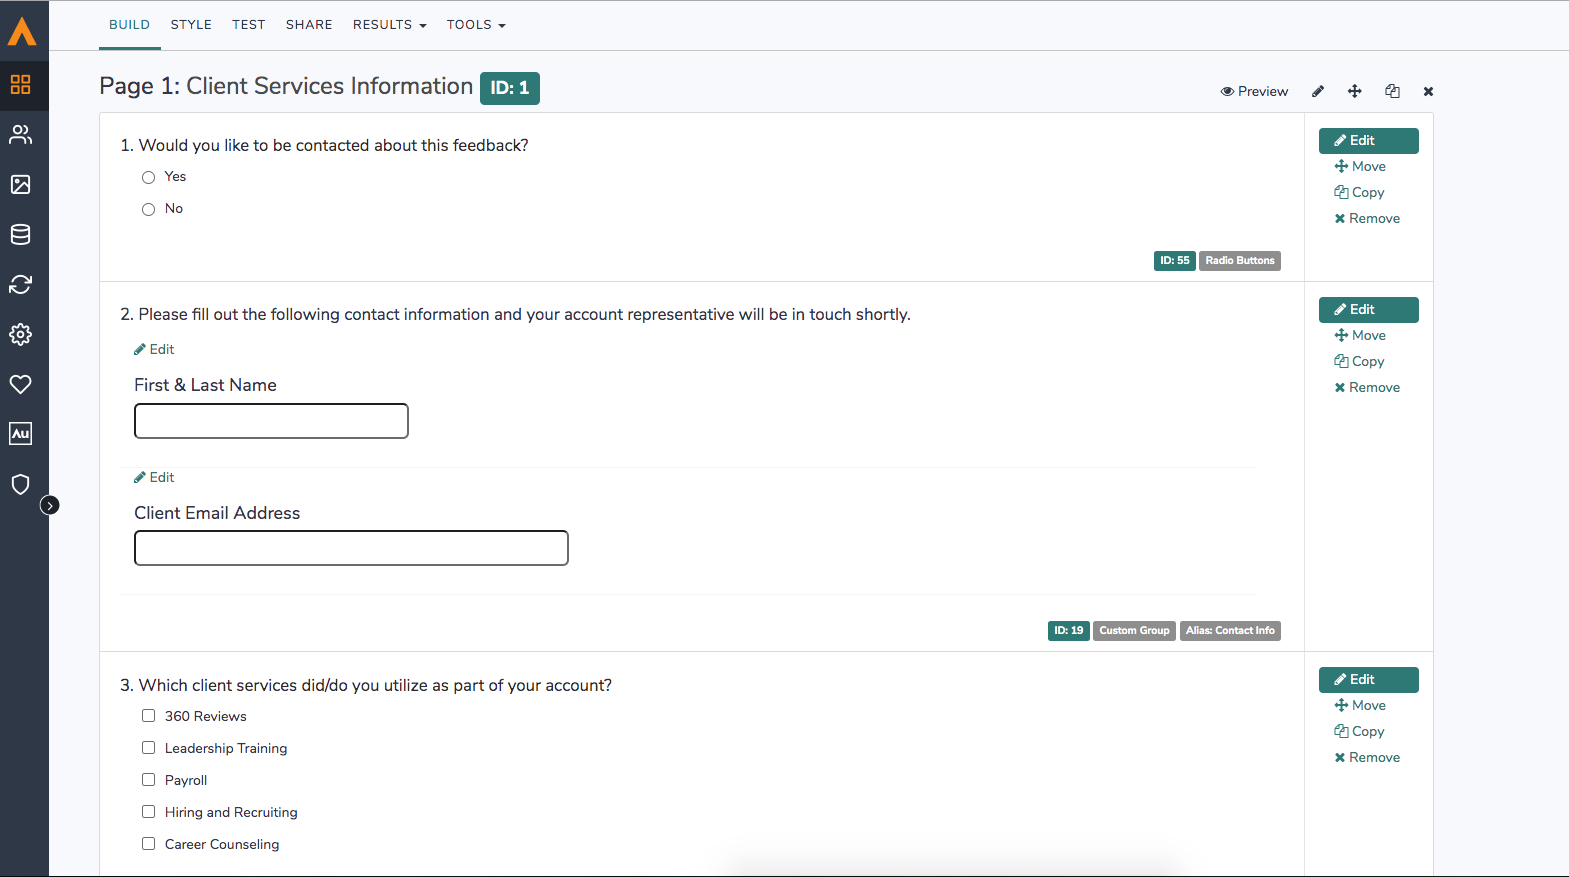The width and height of the screenshot is (1569, 877).
Task: Click Edit above First & Last Name
Action: [x=154, y=350]
